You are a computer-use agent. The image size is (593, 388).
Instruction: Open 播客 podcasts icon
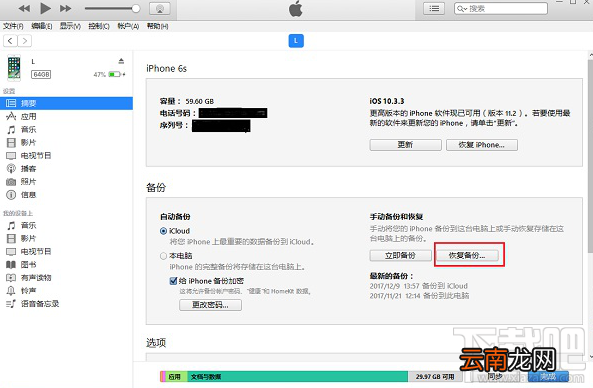11,169
